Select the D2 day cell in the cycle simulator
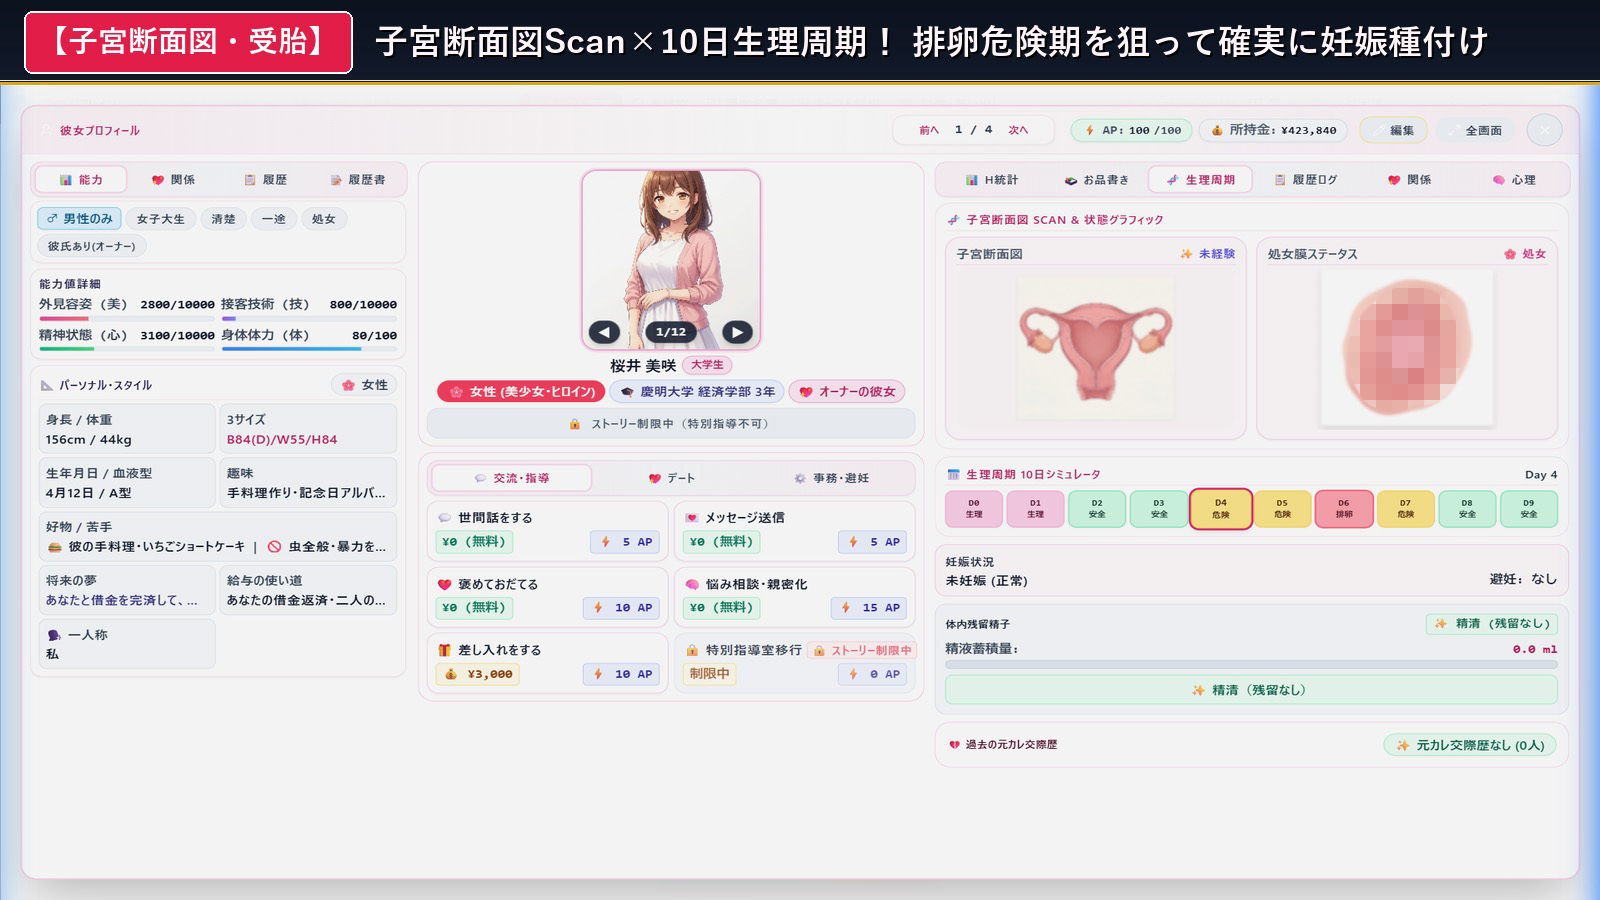The height and width of the screenshot is (900, 1600). point(1097,509)
